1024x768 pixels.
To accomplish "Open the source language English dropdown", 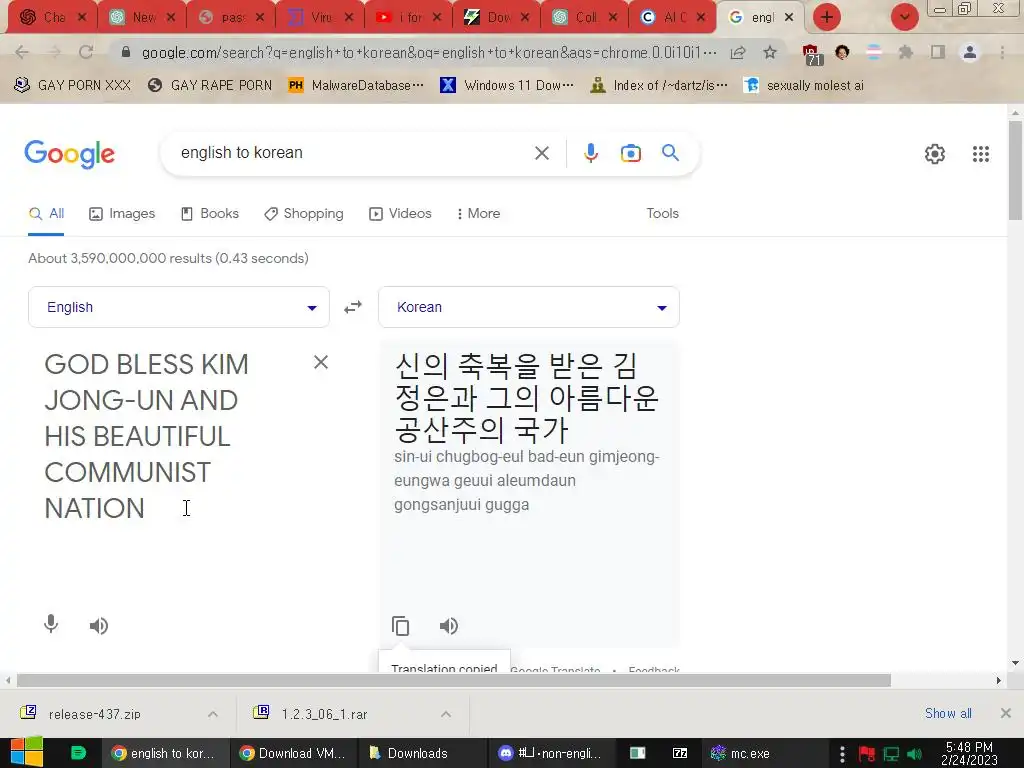I will coord(179,307).
